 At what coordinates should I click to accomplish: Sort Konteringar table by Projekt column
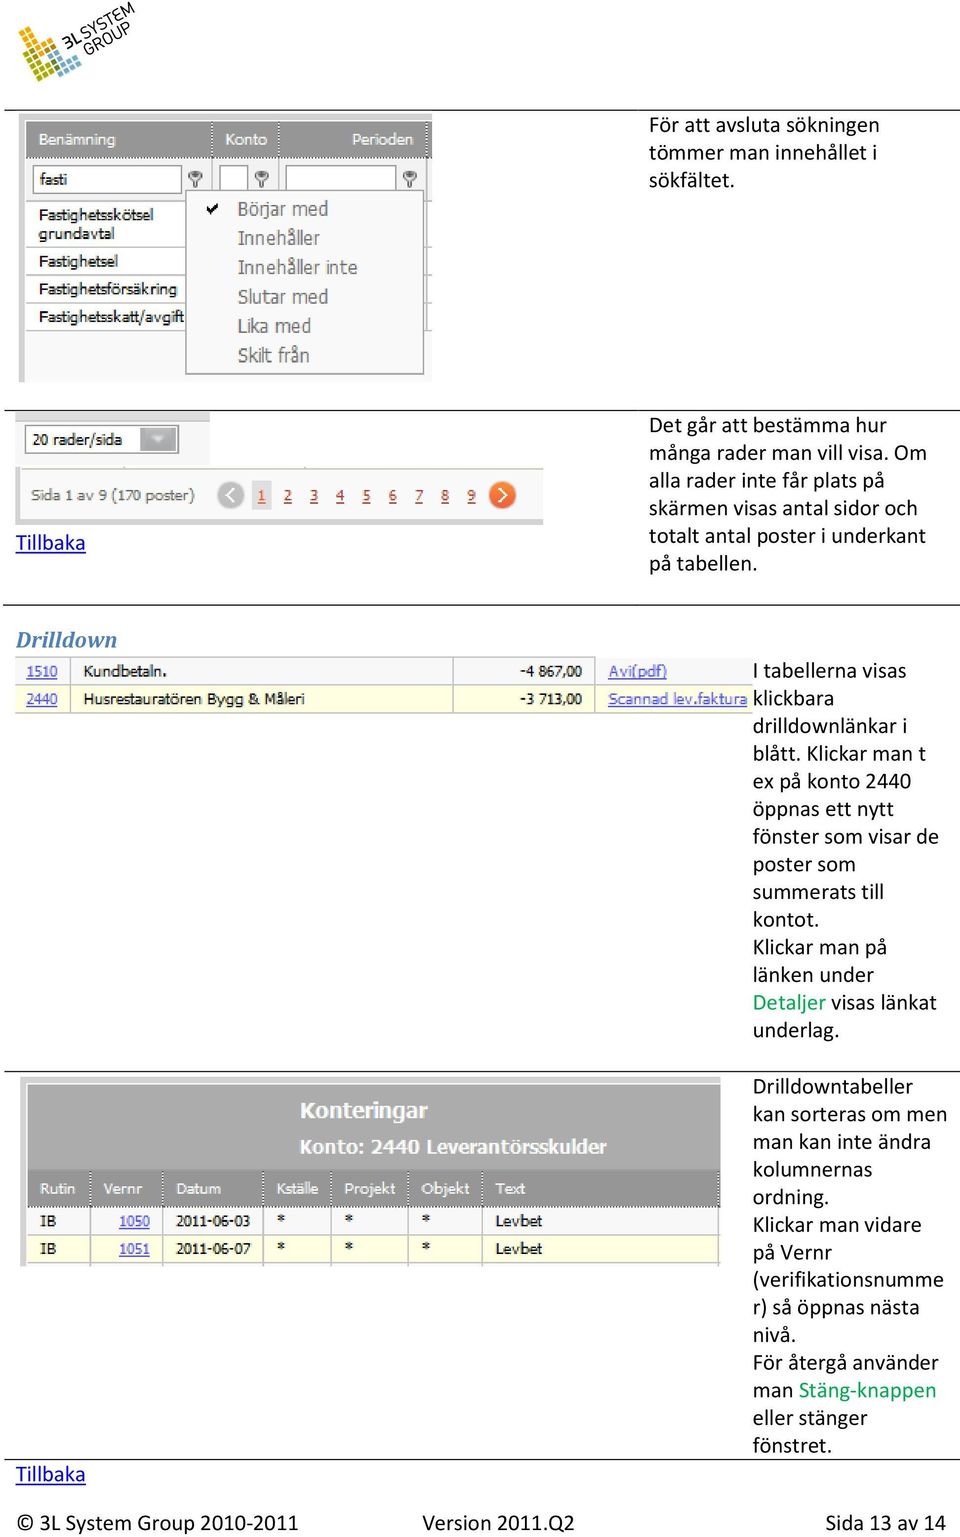tap(370, 1188)
